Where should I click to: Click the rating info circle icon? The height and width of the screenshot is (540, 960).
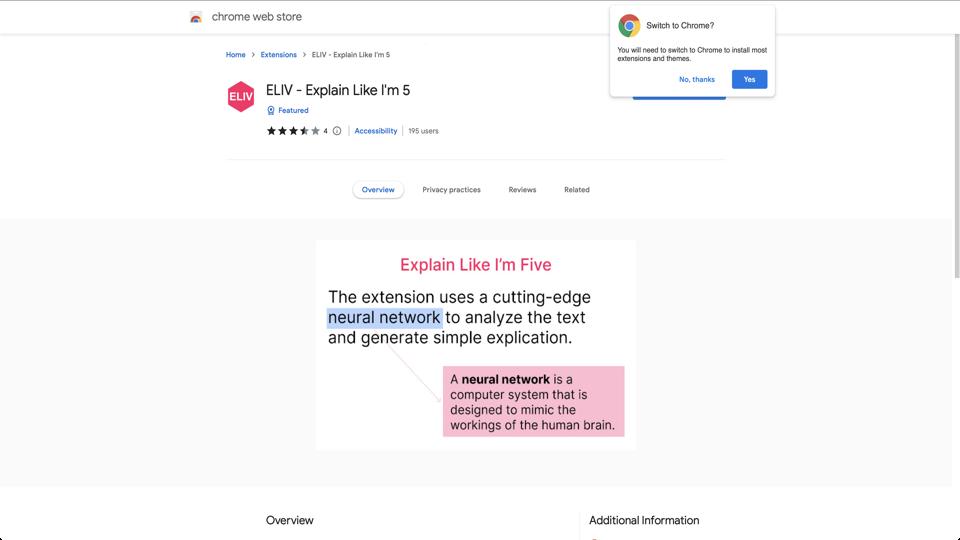337,131
